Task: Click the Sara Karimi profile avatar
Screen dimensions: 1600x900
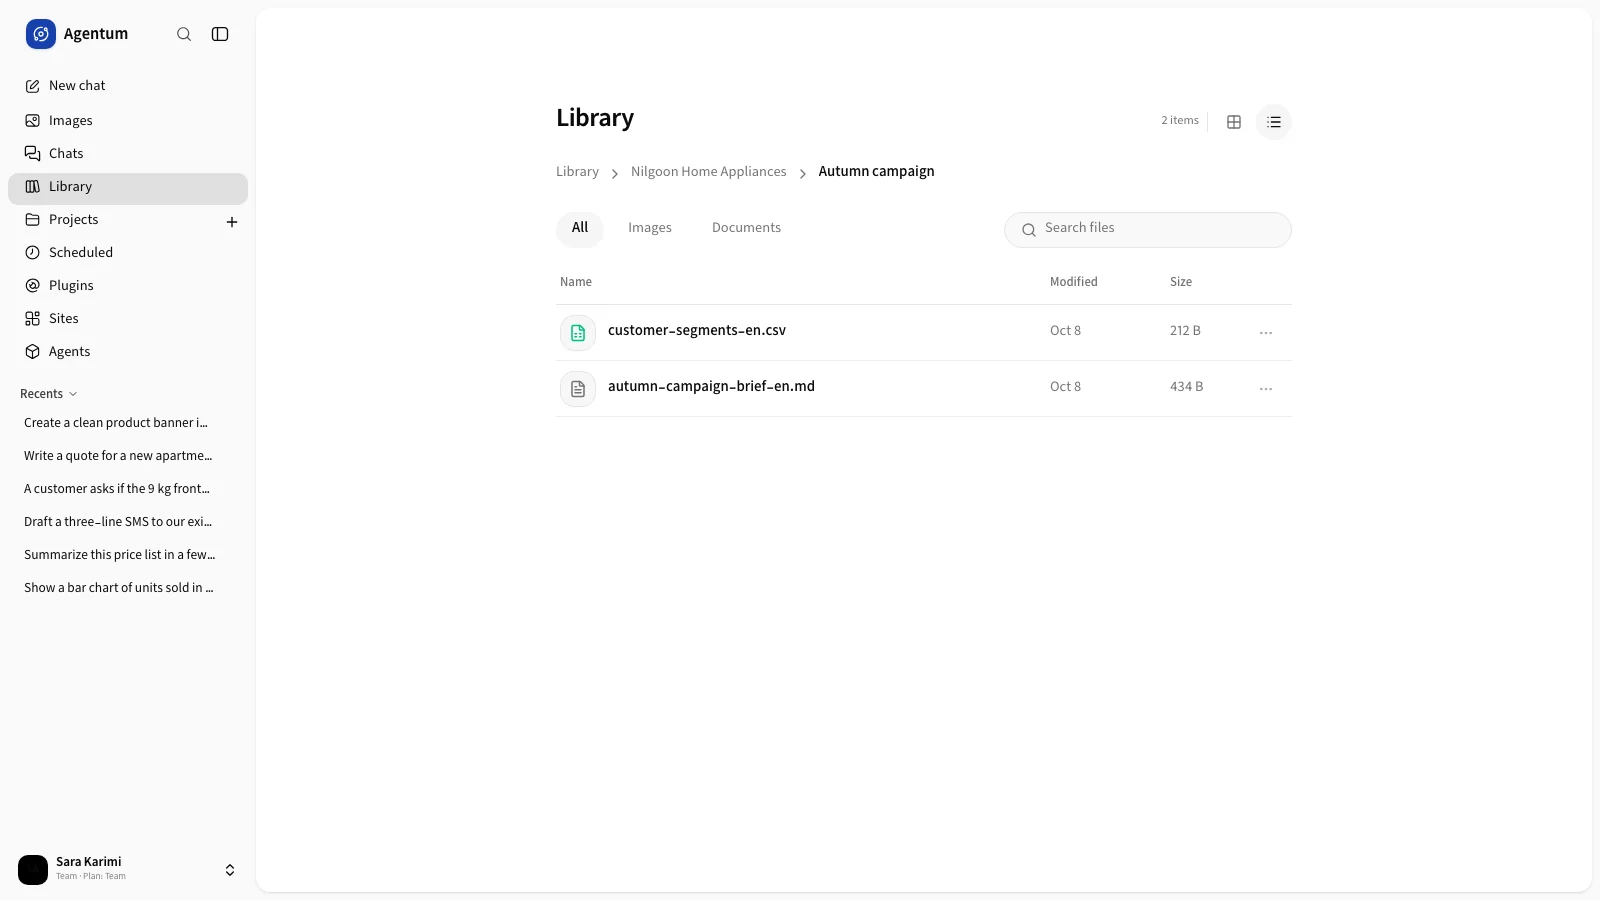Action: tap(33, 870)
